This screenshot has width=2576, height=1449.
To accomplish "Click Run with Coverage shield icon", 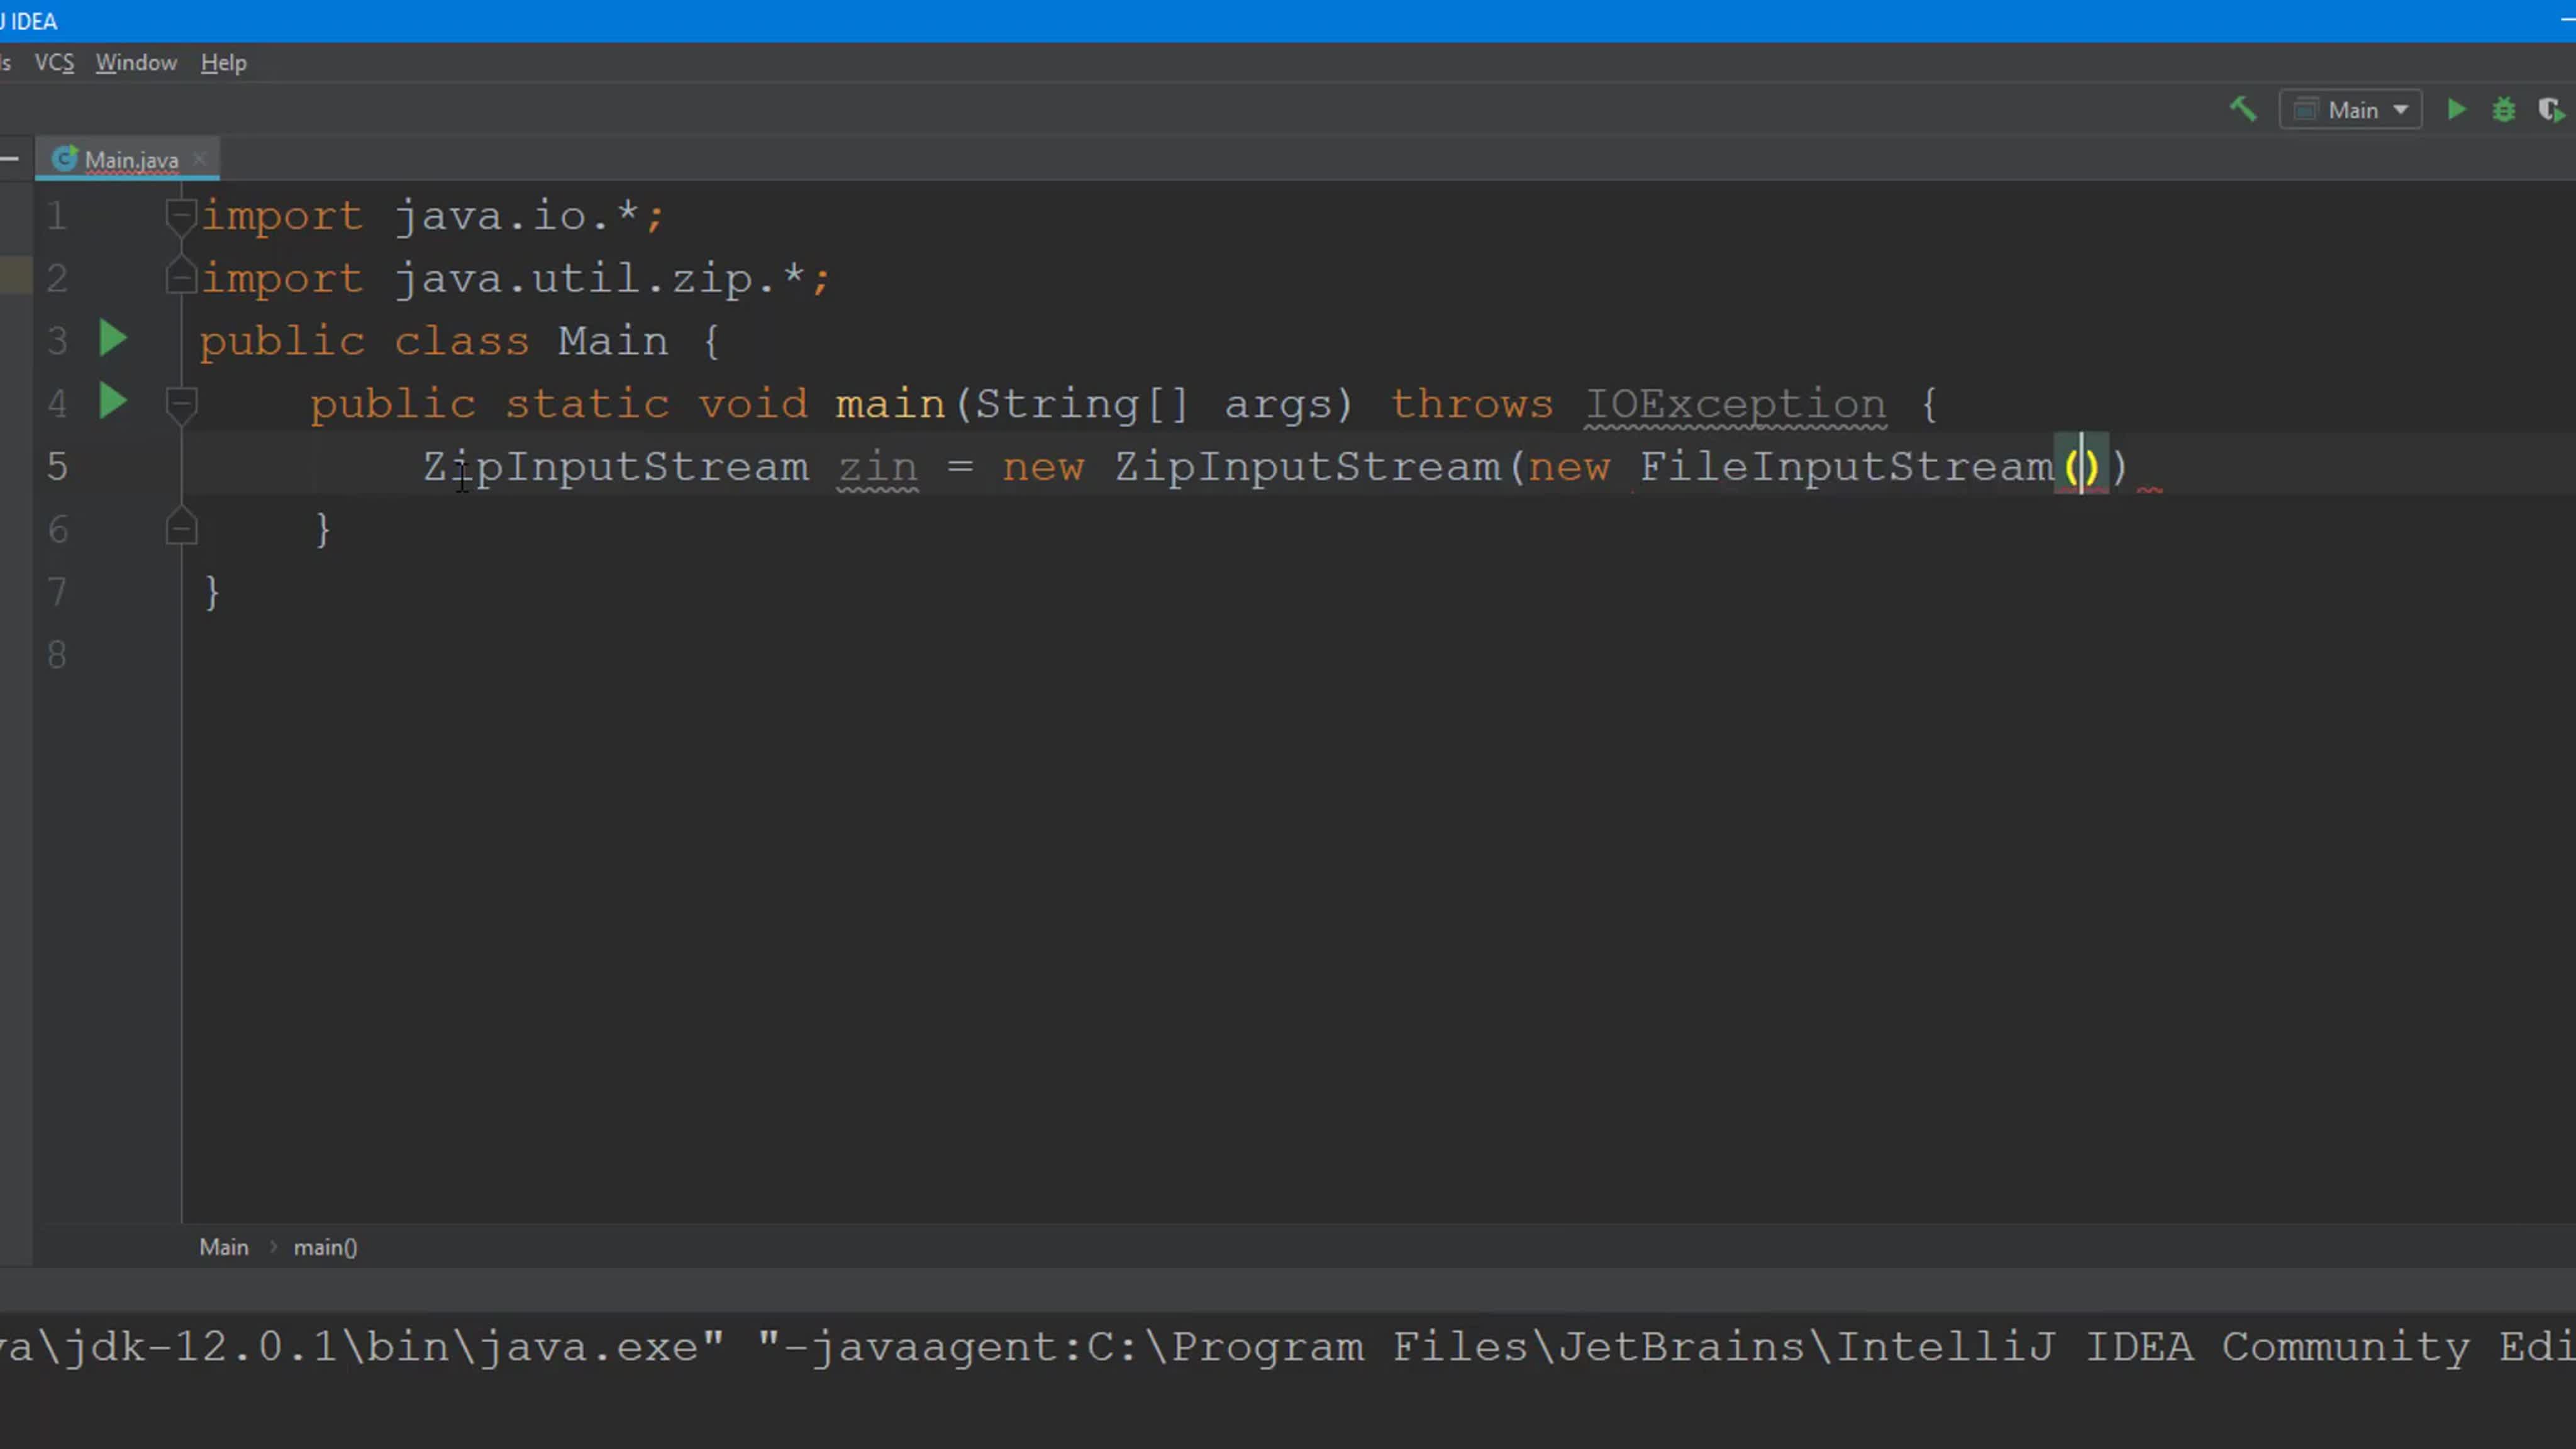I will [2550, 109].
